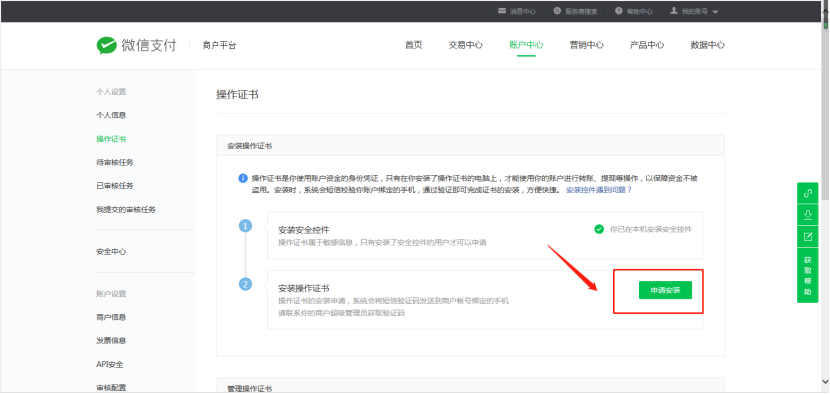Click the scrollbar down arrow
The image size is (830, 394).
[825, 381]
